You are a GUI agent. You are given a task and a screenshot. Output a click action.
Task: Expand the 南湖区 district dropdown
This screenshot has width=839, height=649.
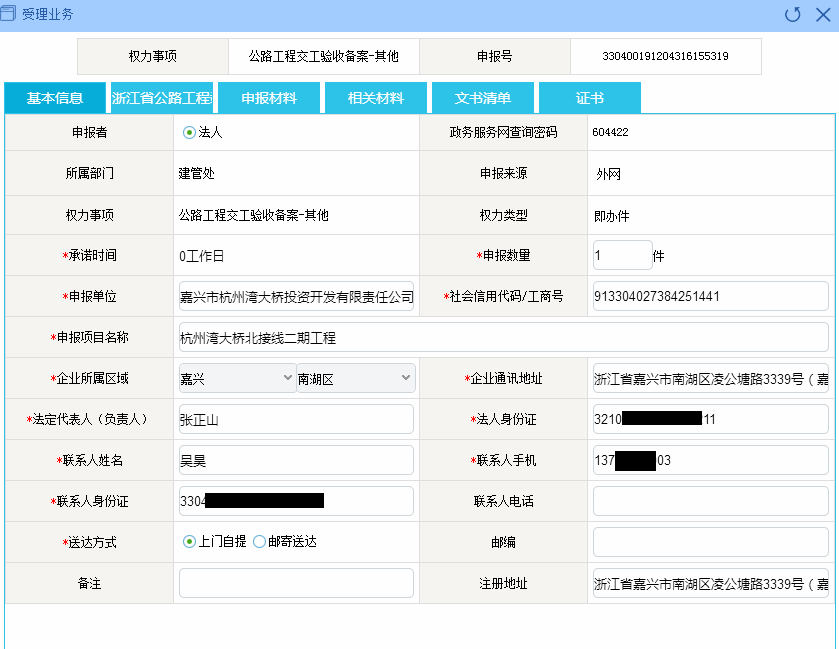point(355,378)
